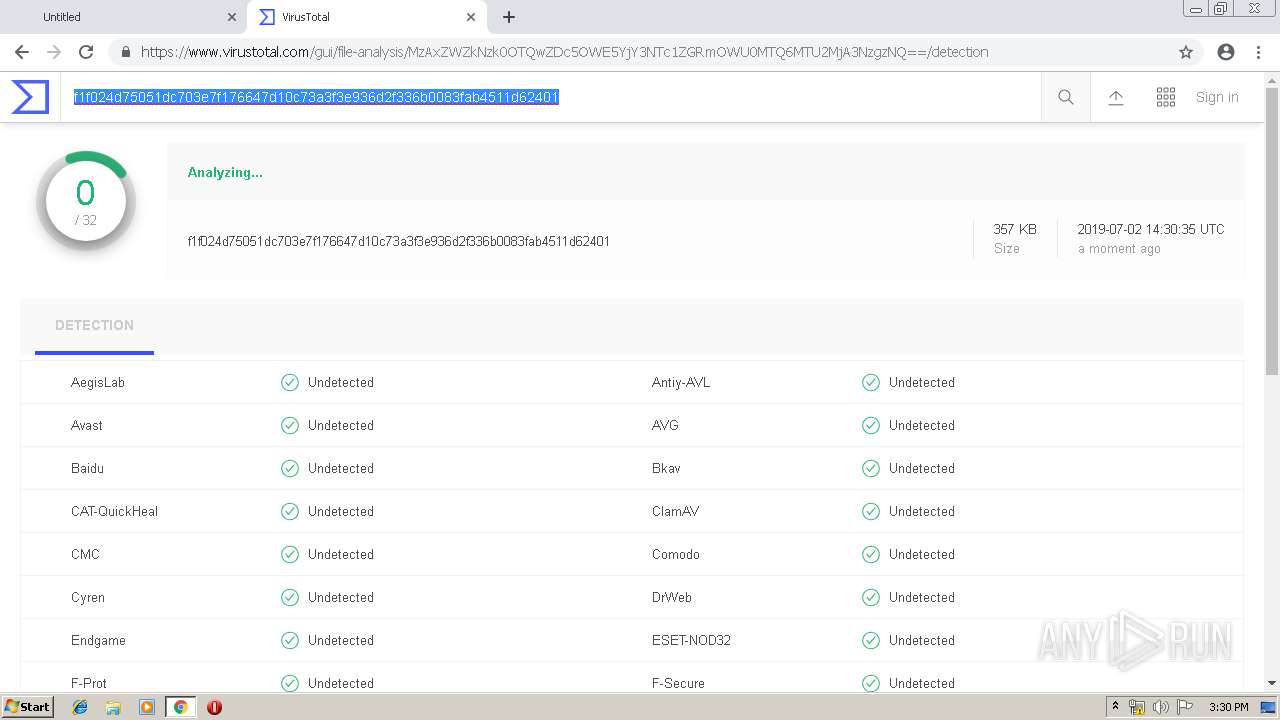Click the Endgame engine name

tap(98, 640)
